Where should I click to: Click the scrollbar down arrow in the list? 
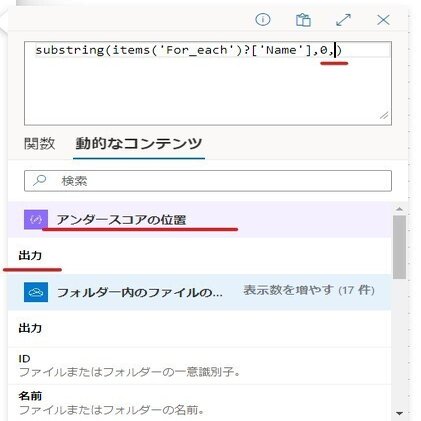pyautogui.click(x=399, y=413)
